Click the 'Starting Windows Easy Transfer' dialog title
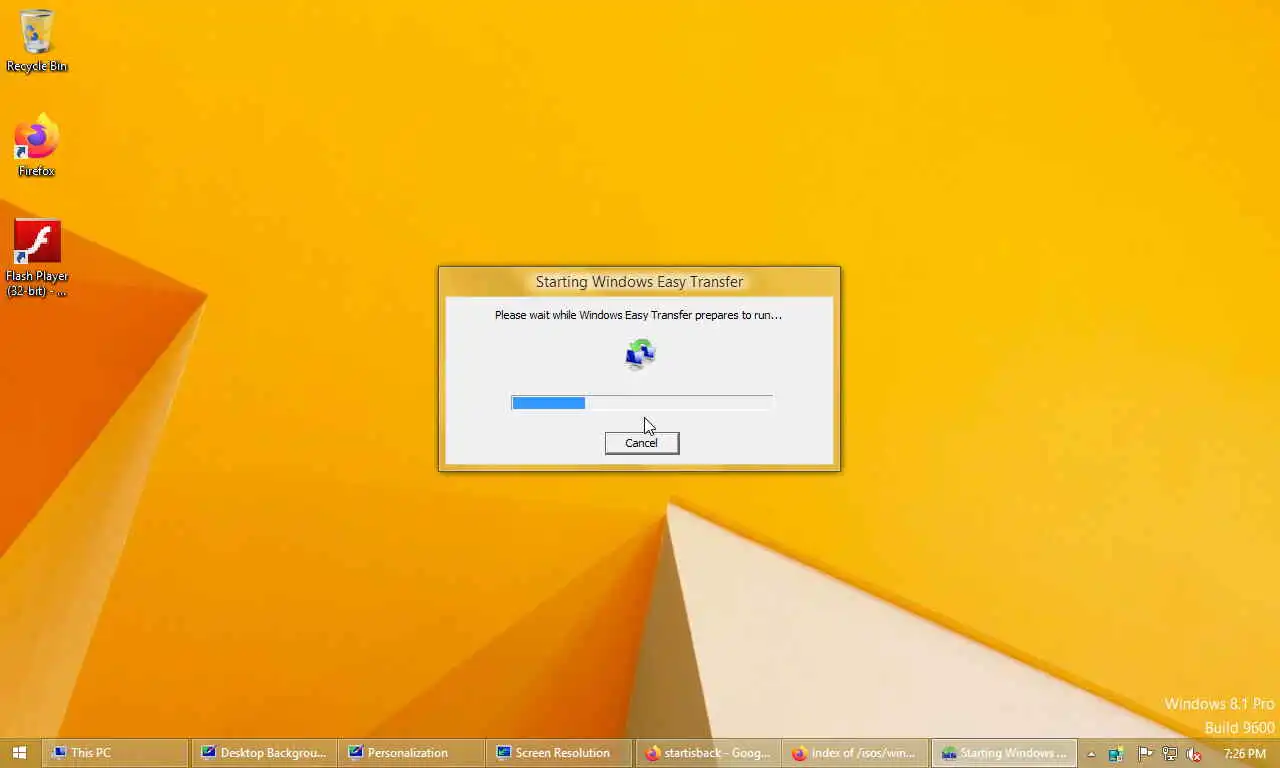 [x=639, y=282]
